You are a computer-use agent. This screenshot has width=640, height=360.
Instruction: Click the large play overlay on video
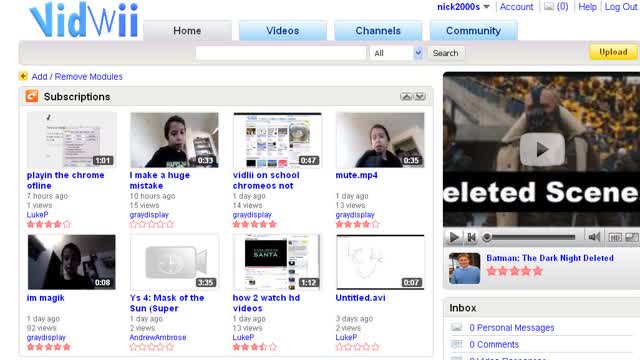pos(542,149)
